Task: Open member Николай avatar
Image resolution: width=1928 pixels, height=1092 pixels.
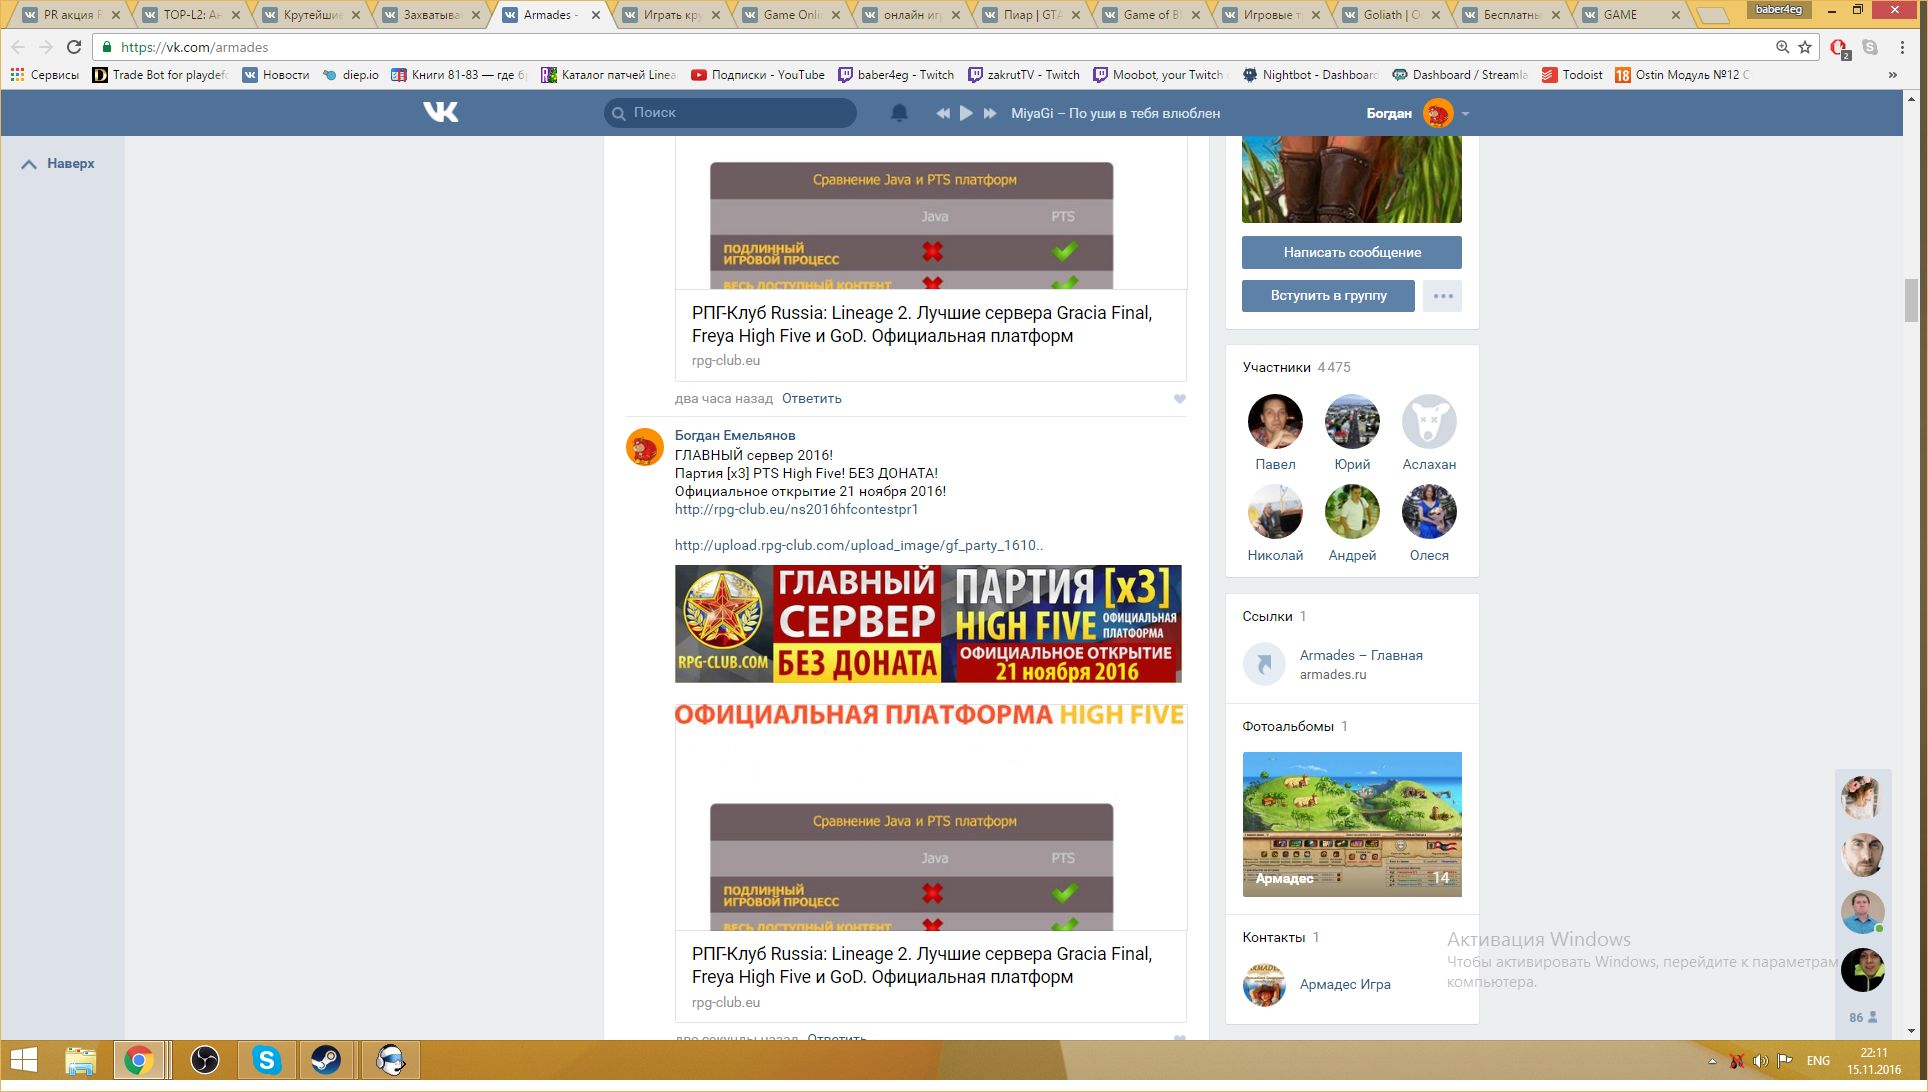Action: click(1275, 512)
